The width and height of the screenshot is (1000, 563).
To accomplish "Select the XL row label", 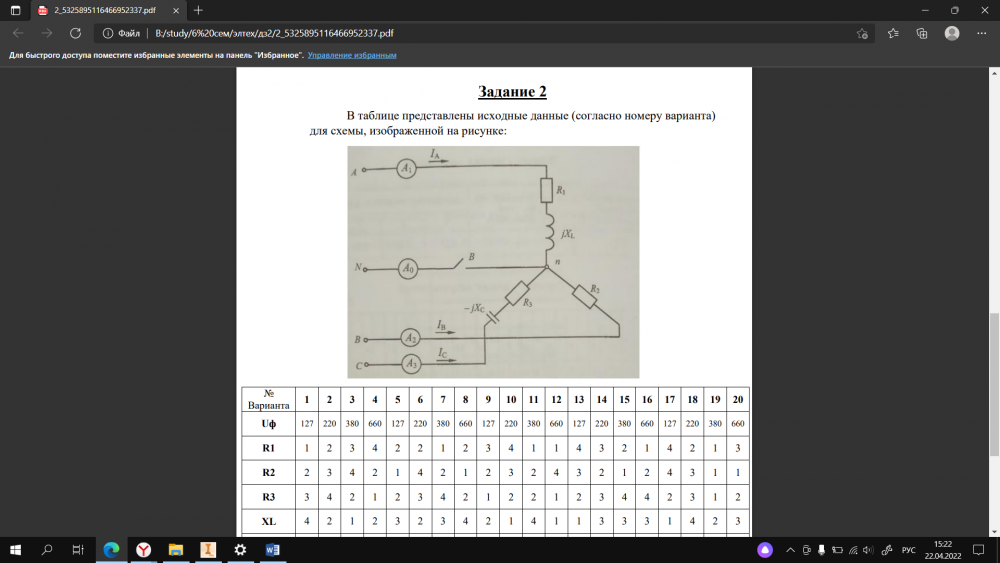I will [x=268, y=521].
